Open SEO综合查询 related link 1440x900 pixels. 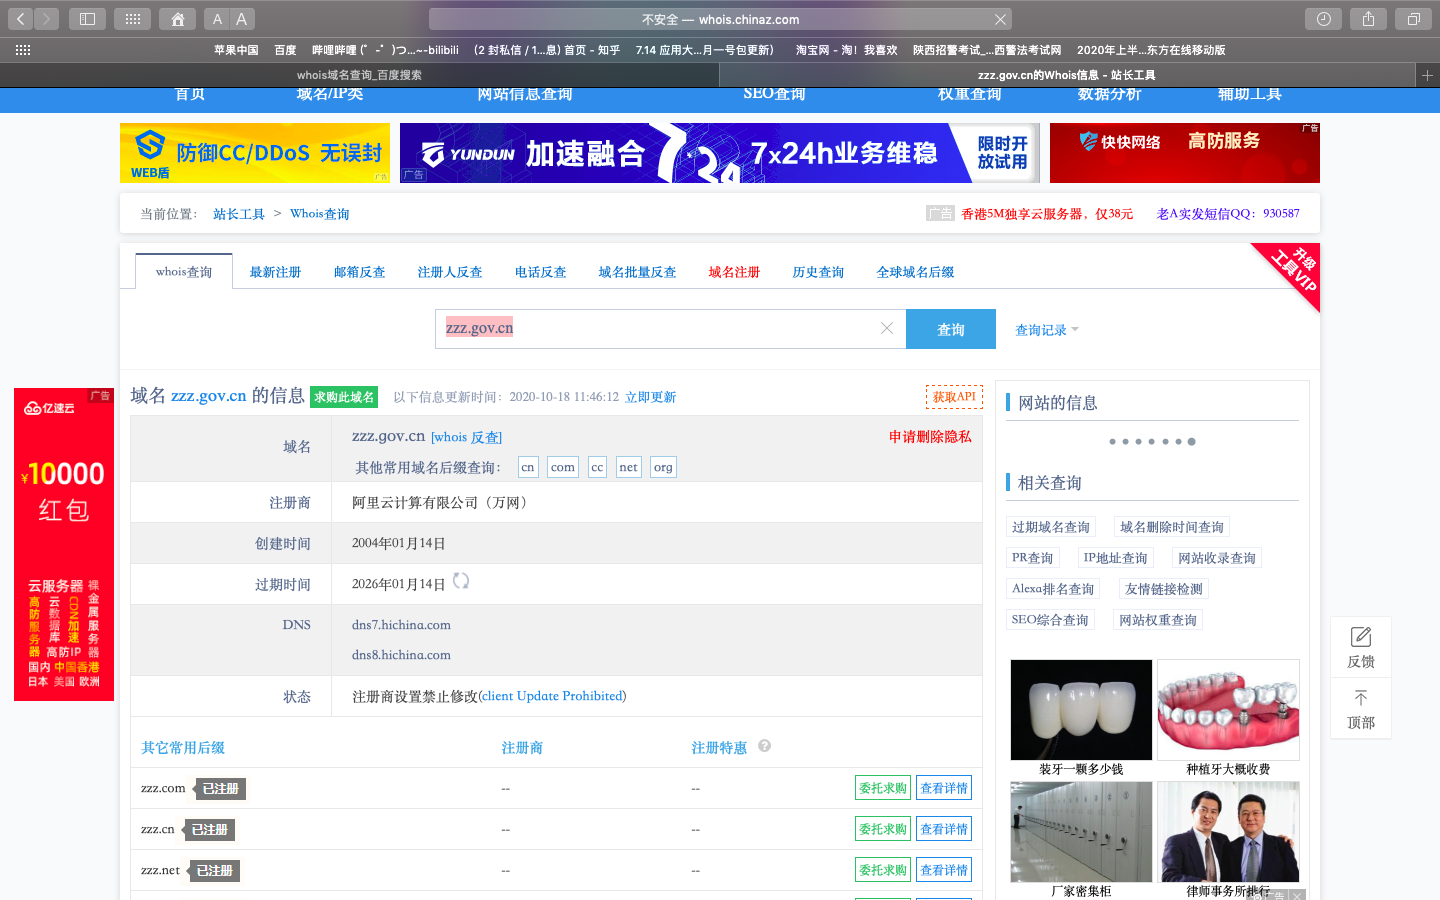point(1050,620)
